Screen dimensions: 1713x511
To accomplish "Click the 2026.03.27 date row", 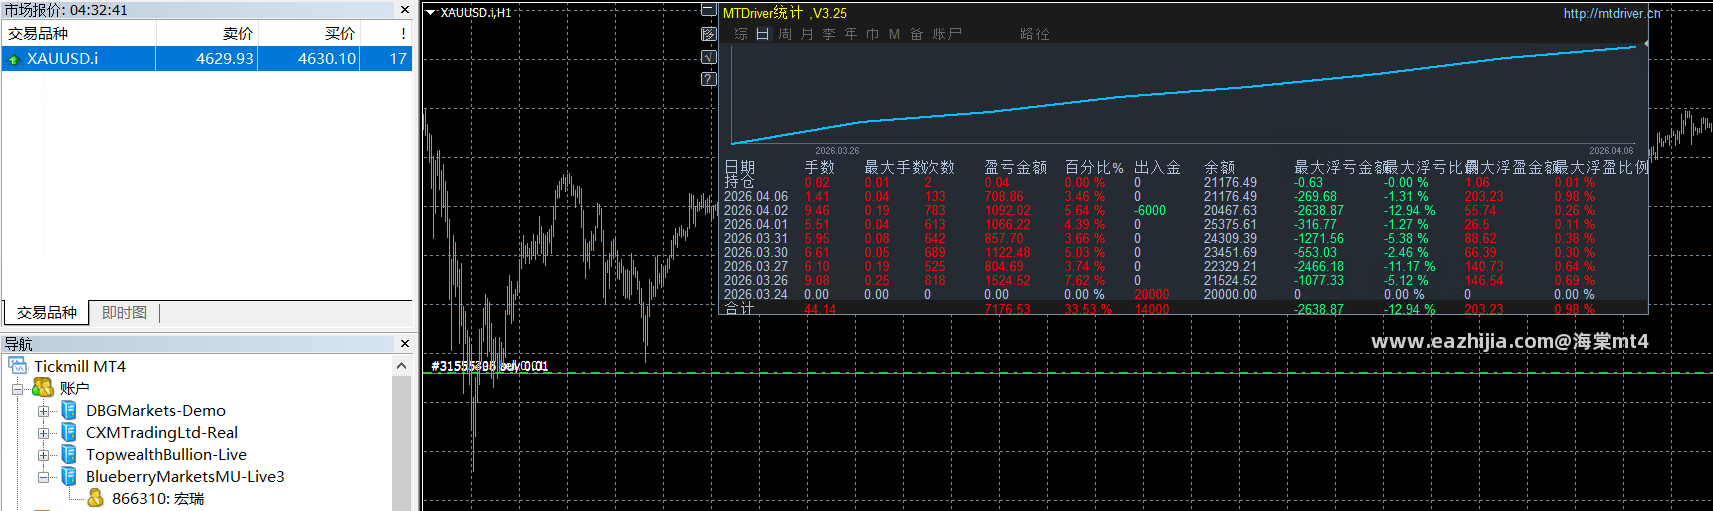I will tap(1185, 267).
